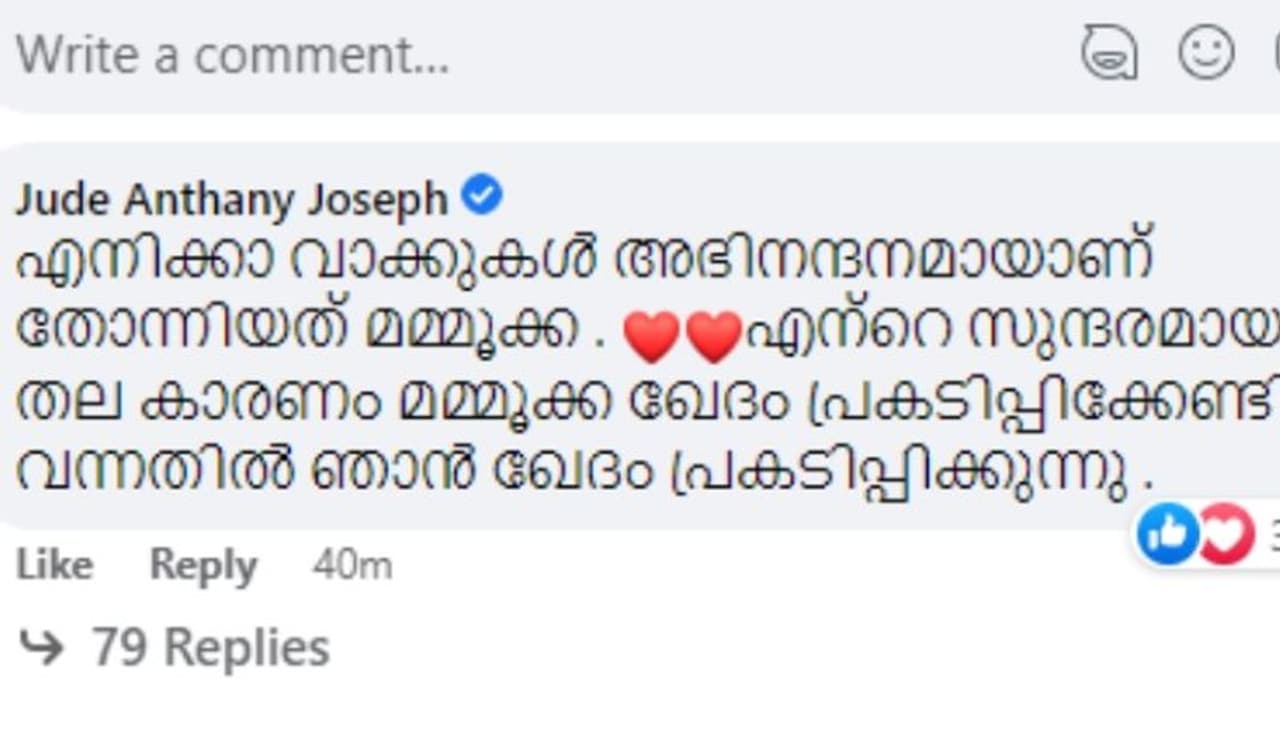Like Jude Anthany Joseph's comment

pos(54,566)
